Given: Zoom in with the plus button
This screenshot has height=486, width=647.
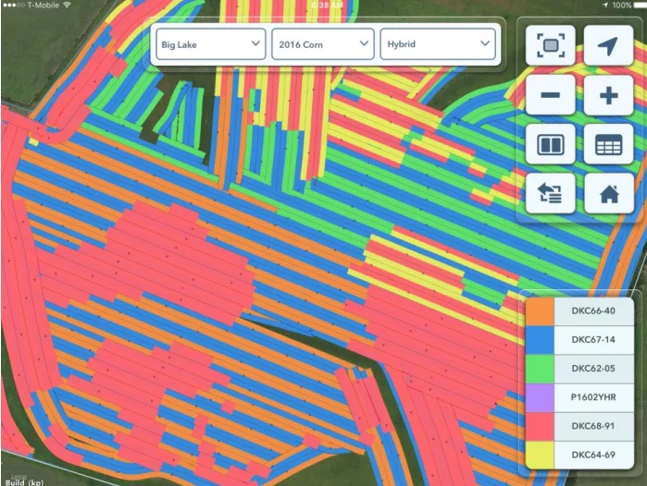Looking at the screenshot, I should (608, 97).
